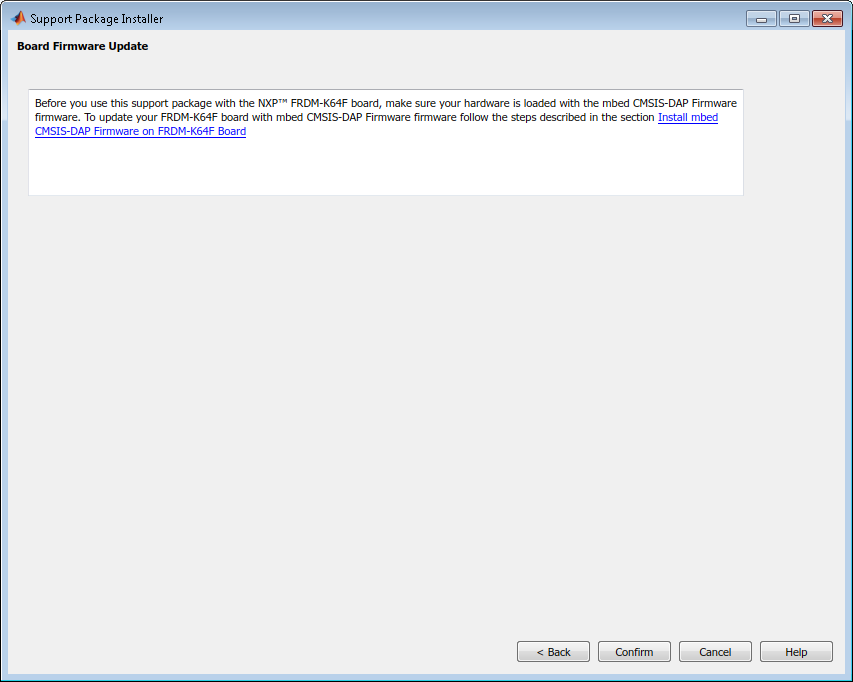This screenshot has height=682, width=853.
Task: Click "follow the steps described" in the instructions
Action: 518,117
